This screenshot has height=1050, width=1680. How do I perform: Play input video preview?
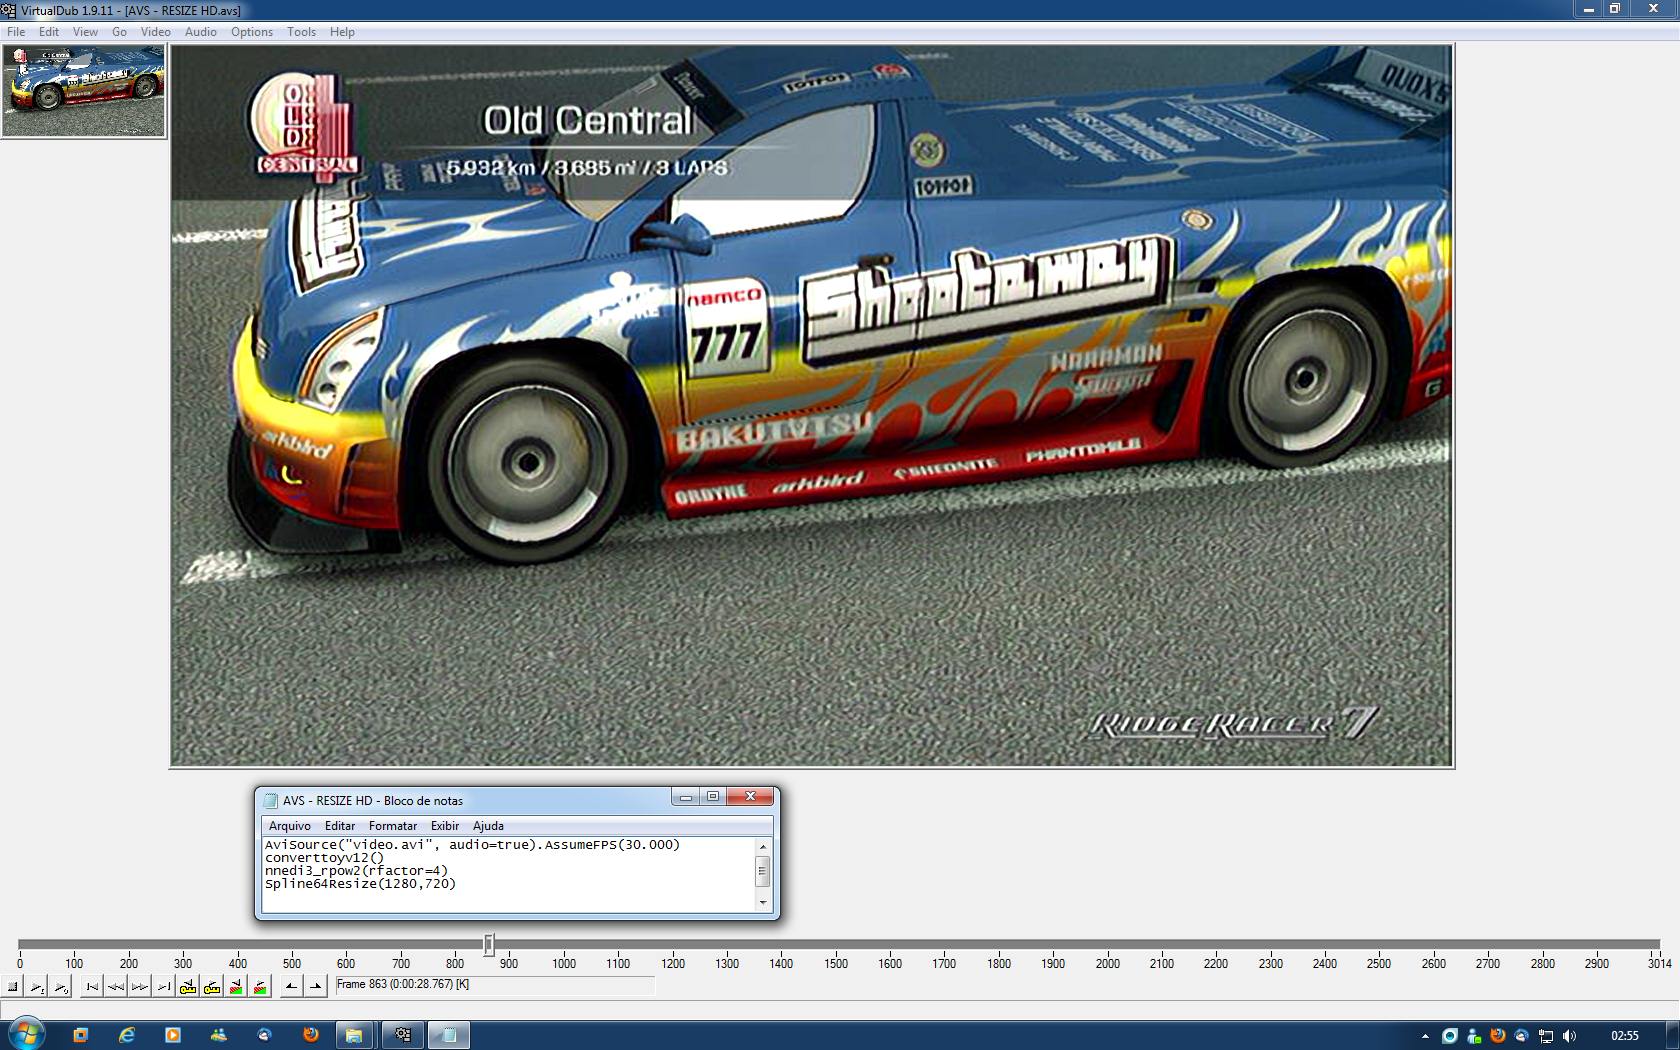coord(37,987)
